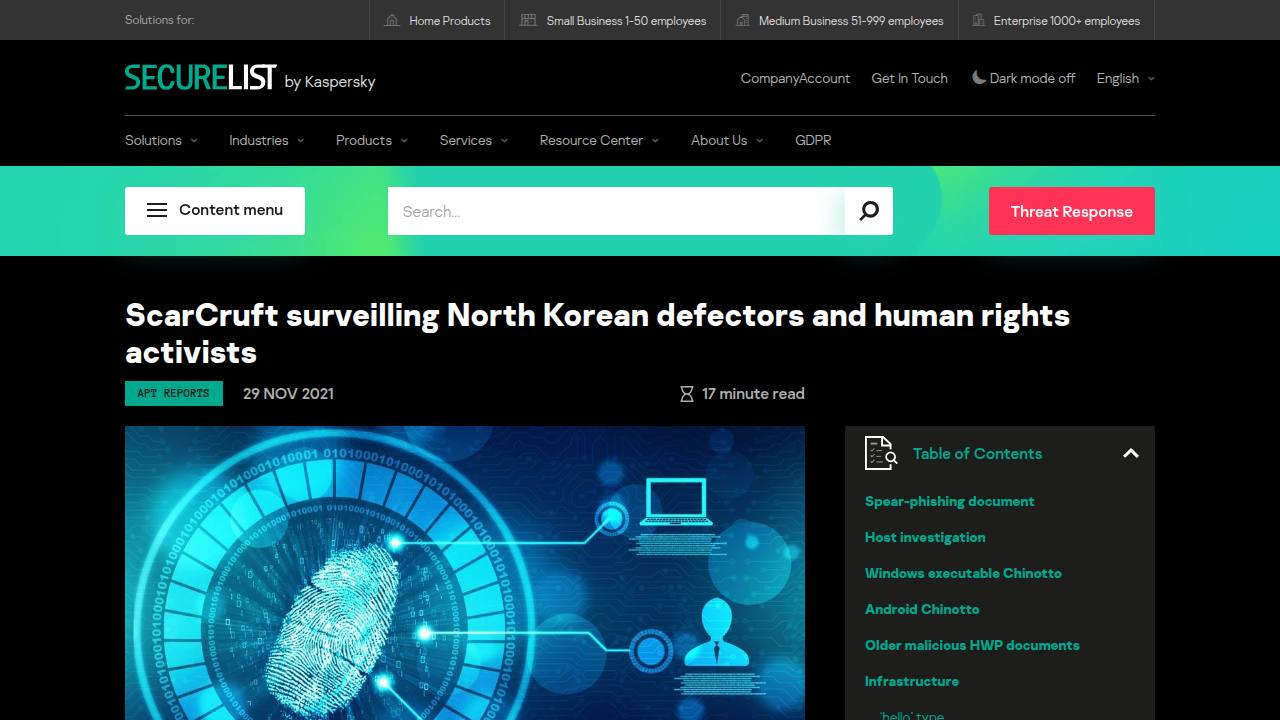
Task: Open Medium Business 51-999 employees link
Action: pyautogui.click(x=839, y=20)
